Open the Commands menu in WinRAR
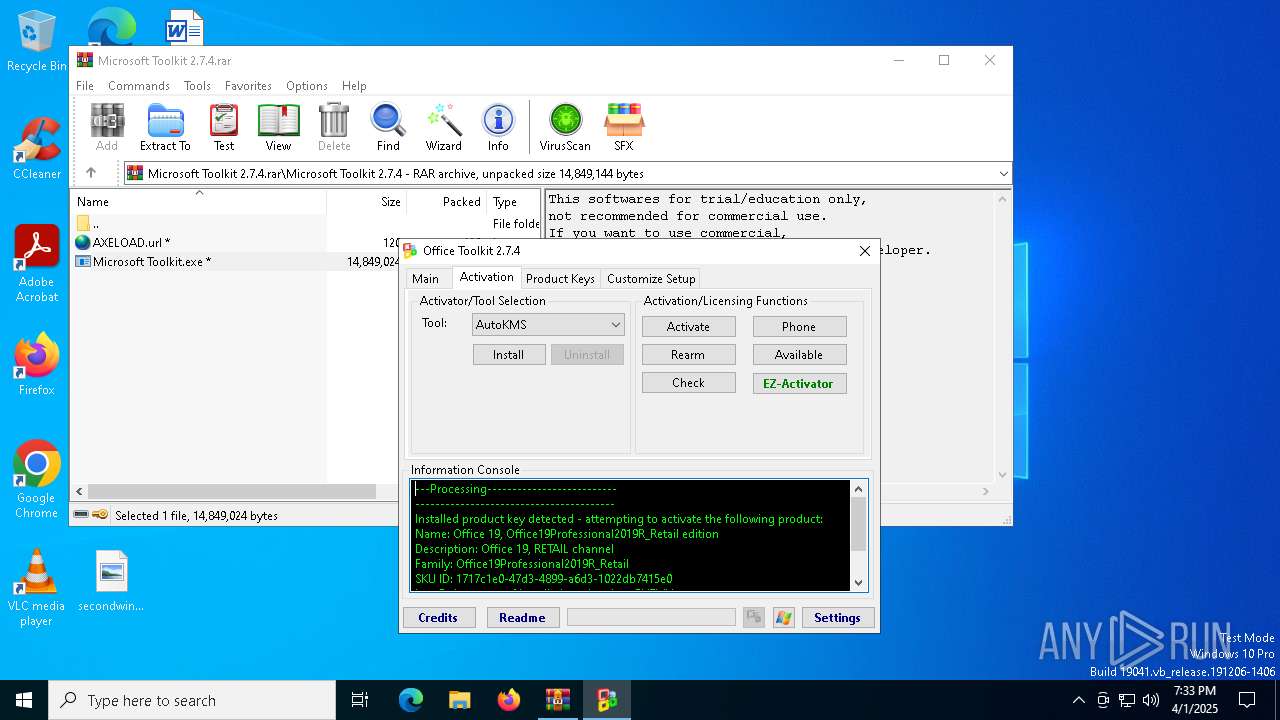 point(139,86)
